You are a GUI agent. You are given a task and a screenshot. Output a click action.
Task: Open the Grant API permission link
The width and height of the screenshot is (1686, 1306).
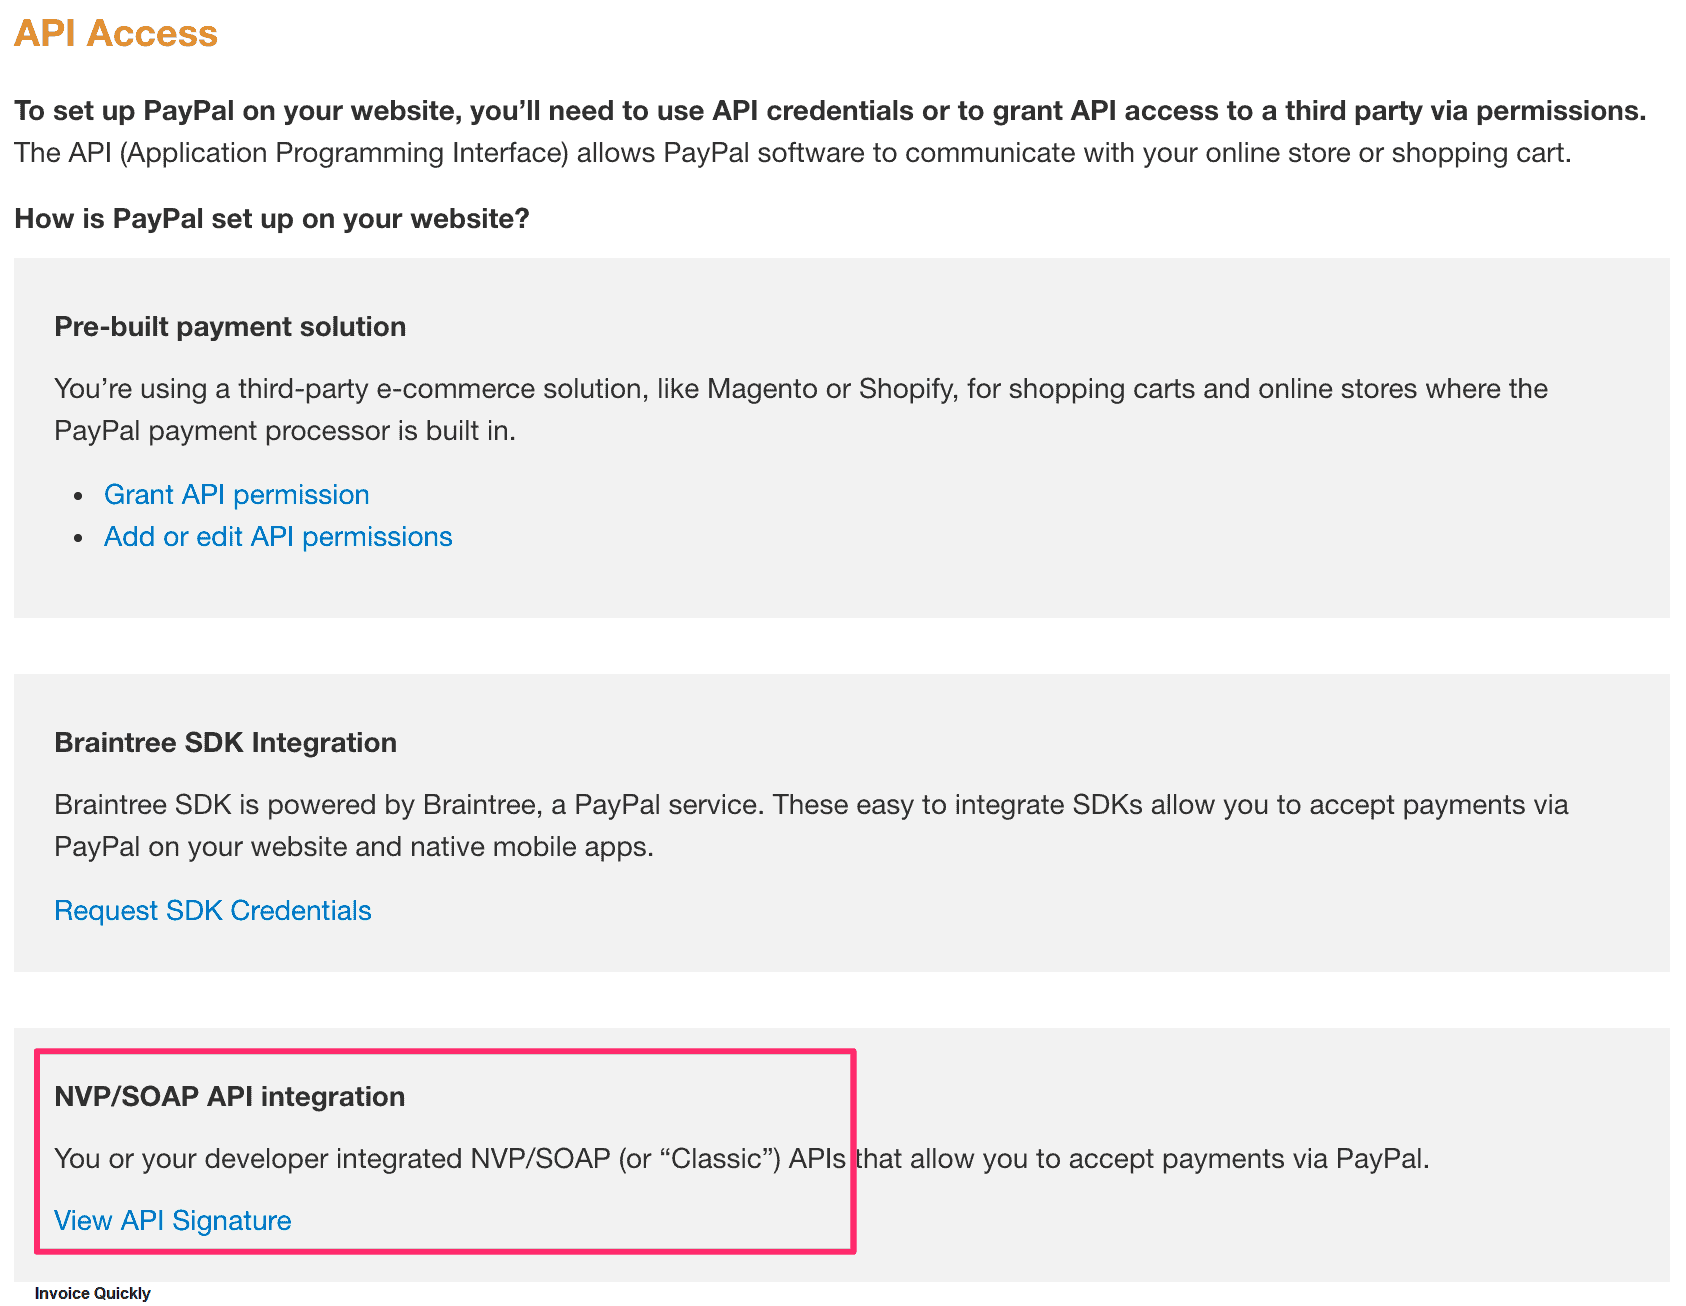(236, 495)
